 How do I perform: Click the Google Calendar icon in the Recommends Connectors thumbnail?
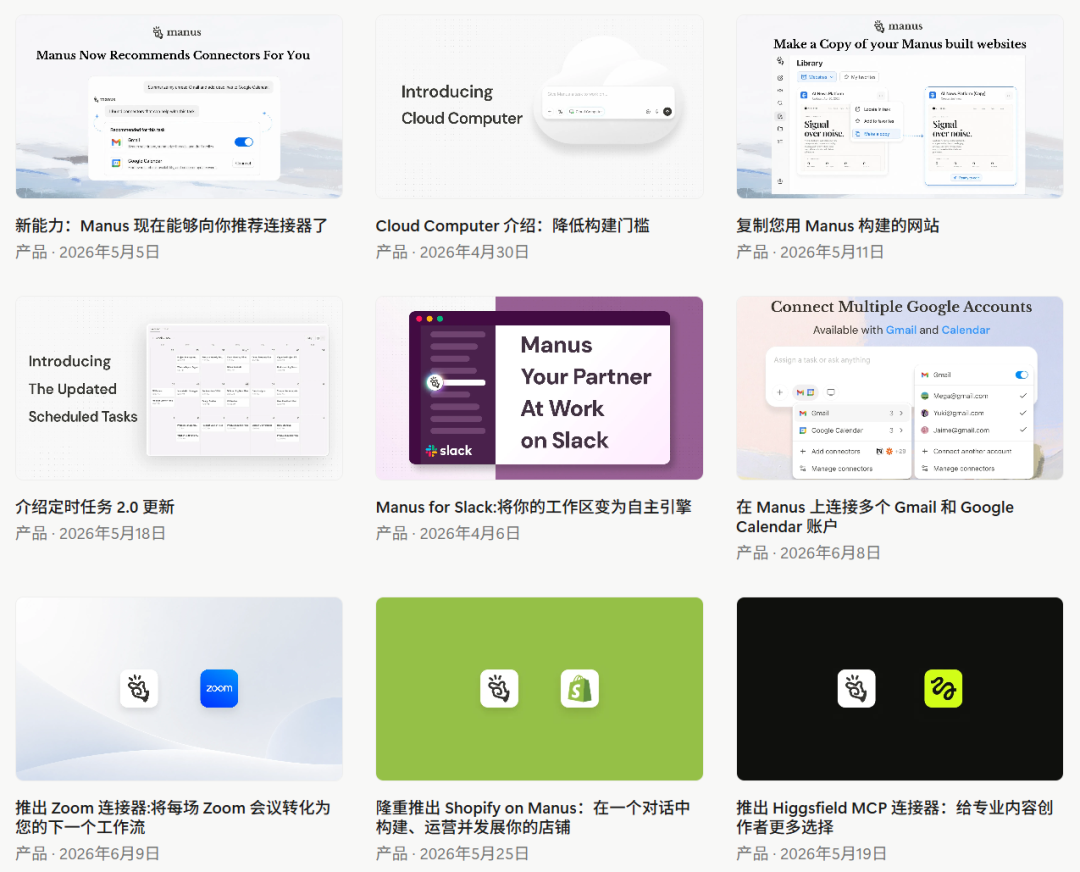[116, 163]
